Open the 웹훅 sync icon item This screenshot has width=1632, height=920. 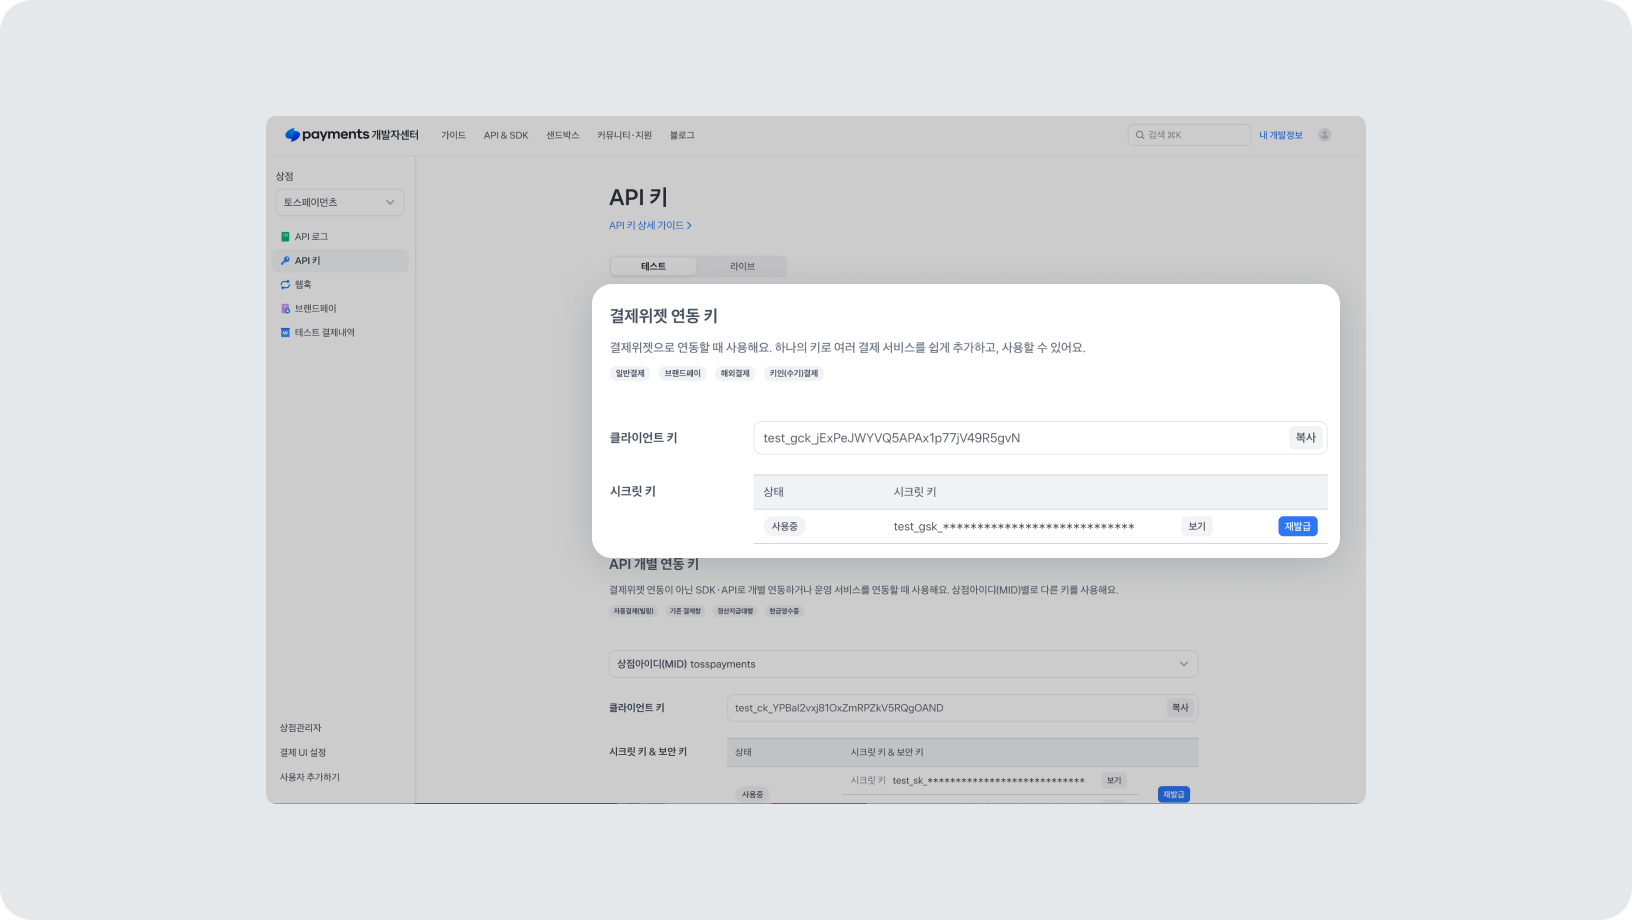[285, 285]
